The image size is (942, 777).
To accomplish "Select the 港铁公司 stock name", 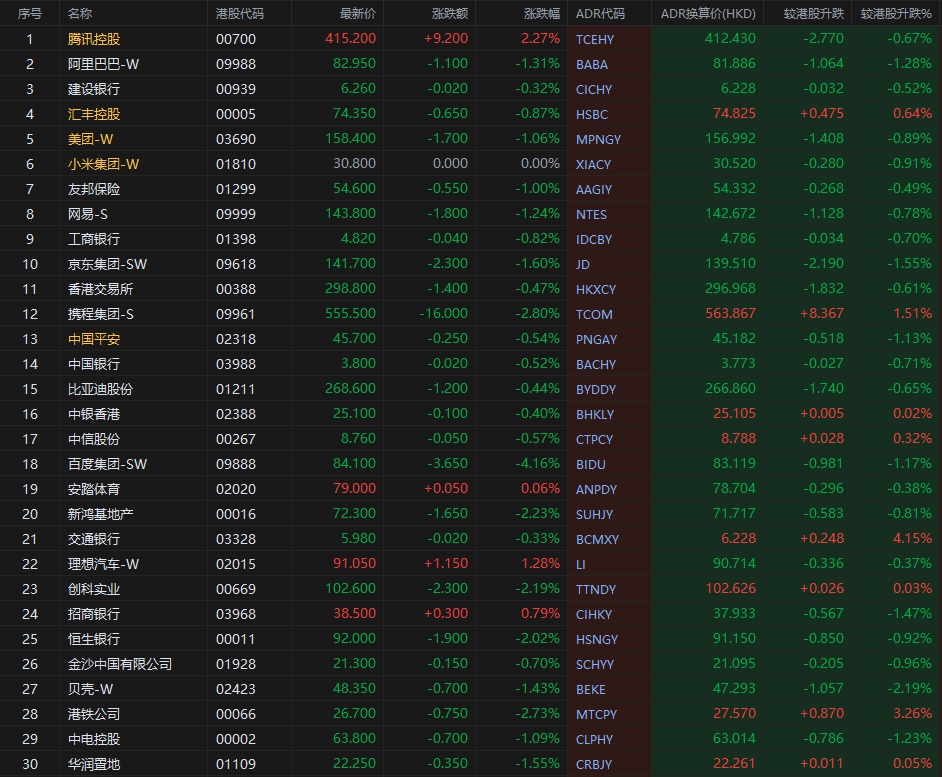I will tap(94, 715).
